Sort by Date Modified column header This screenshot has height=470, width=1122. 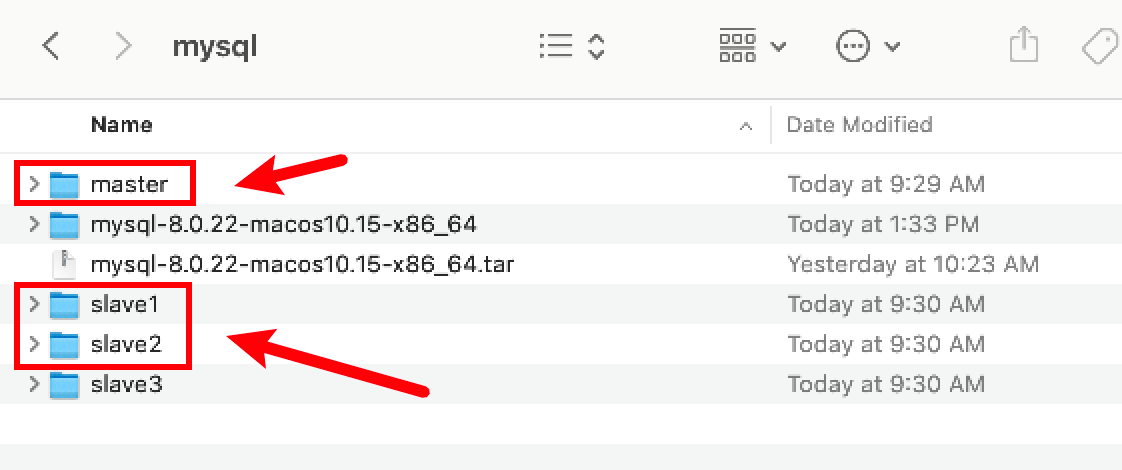[x=859, y=125]
